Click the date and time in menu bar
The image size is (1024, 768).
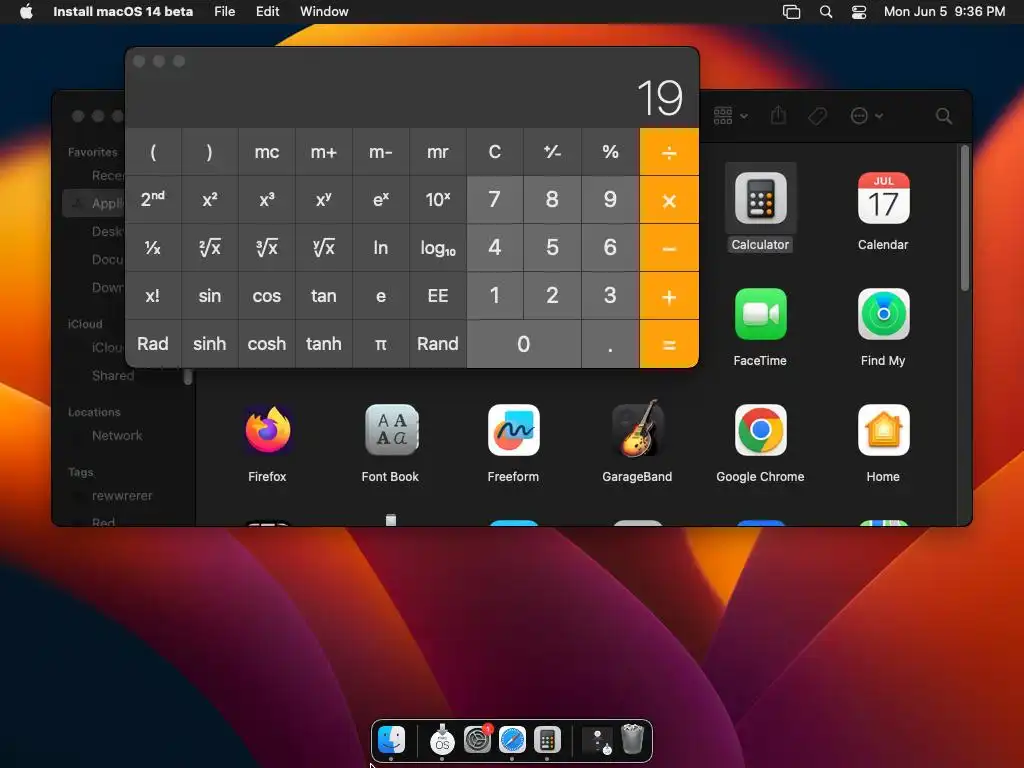click(x=944, y=11)
